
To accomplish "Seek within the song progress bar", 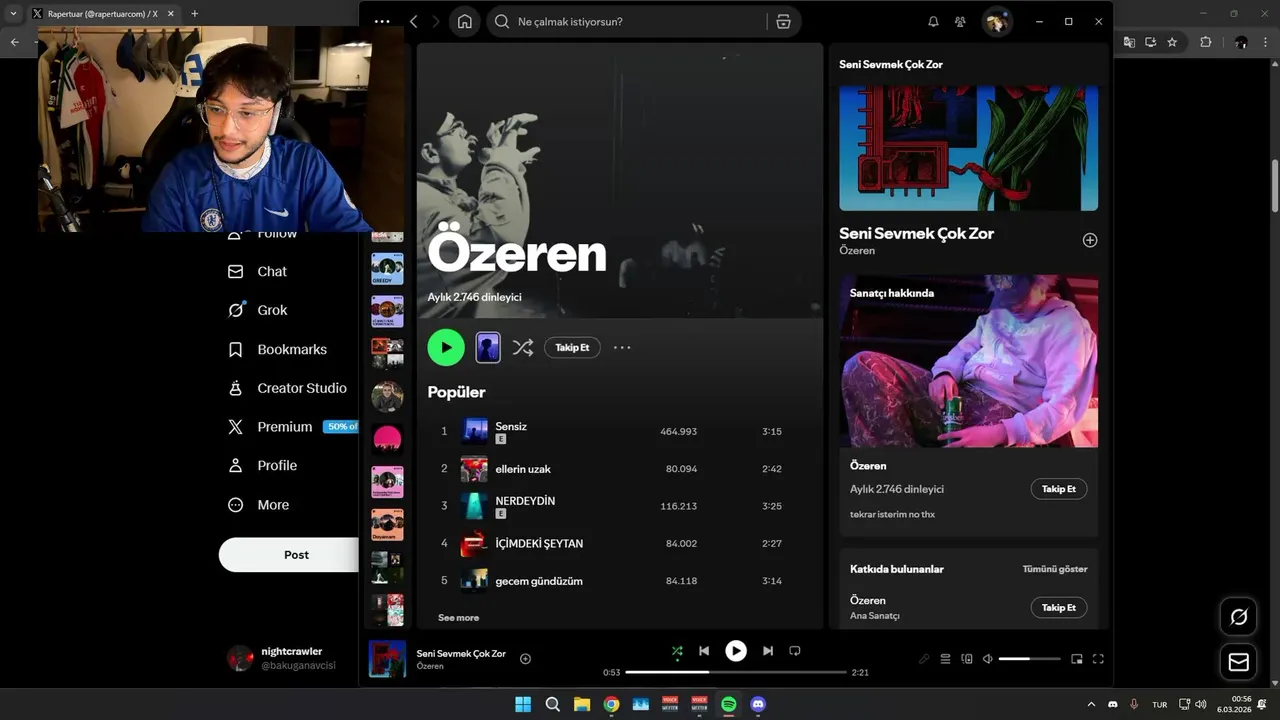I will tap(736, 673).
